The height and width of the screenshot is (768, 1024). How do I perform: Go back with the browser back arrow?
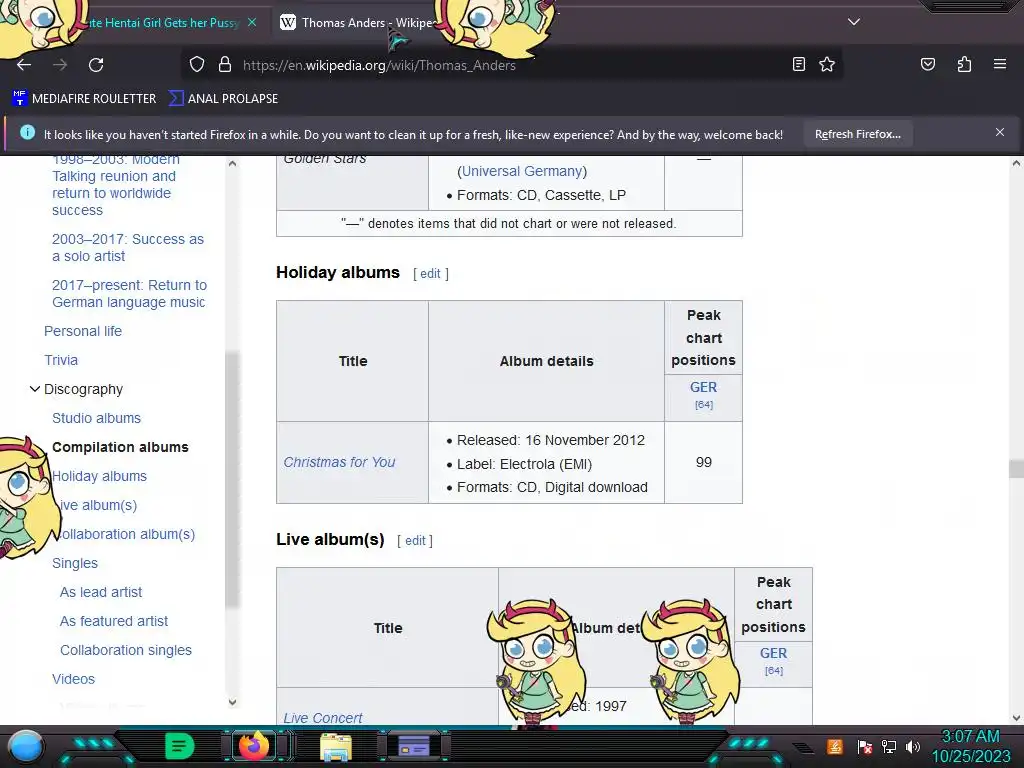(24, 65)
